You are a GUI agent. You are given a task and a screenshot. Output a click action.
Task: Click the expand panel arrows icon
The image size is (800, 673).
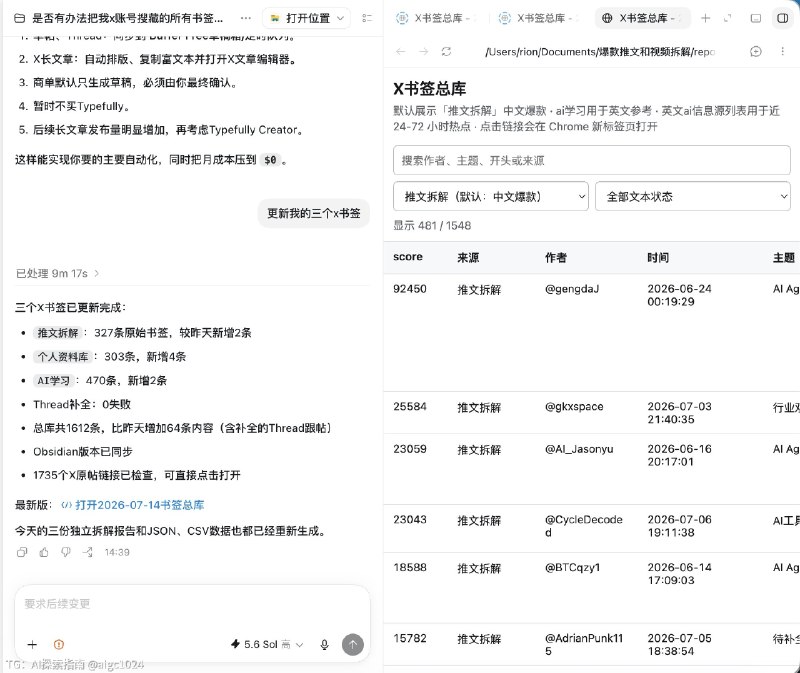coord(728,18)
